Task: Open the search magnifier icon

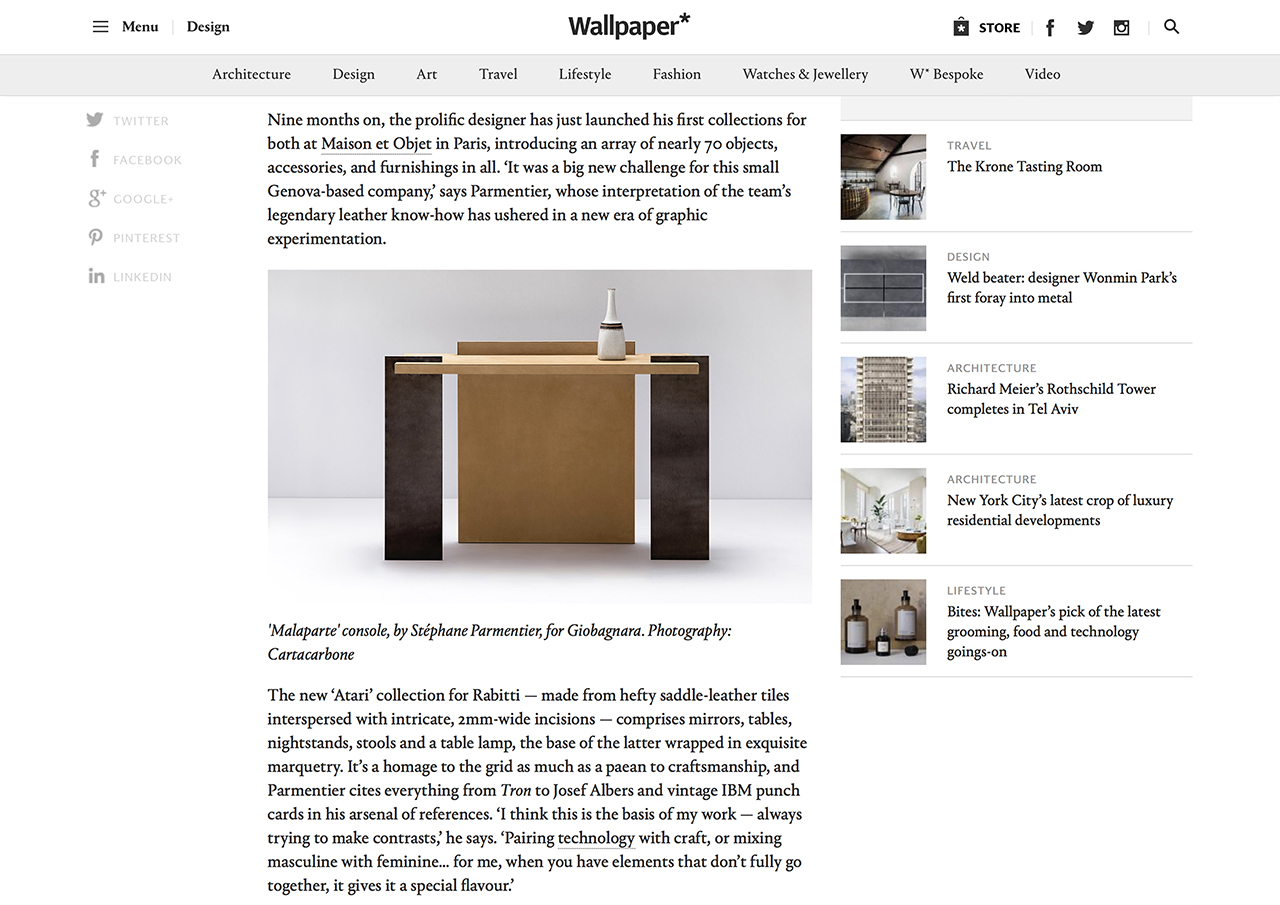Action: point(1172,27)
